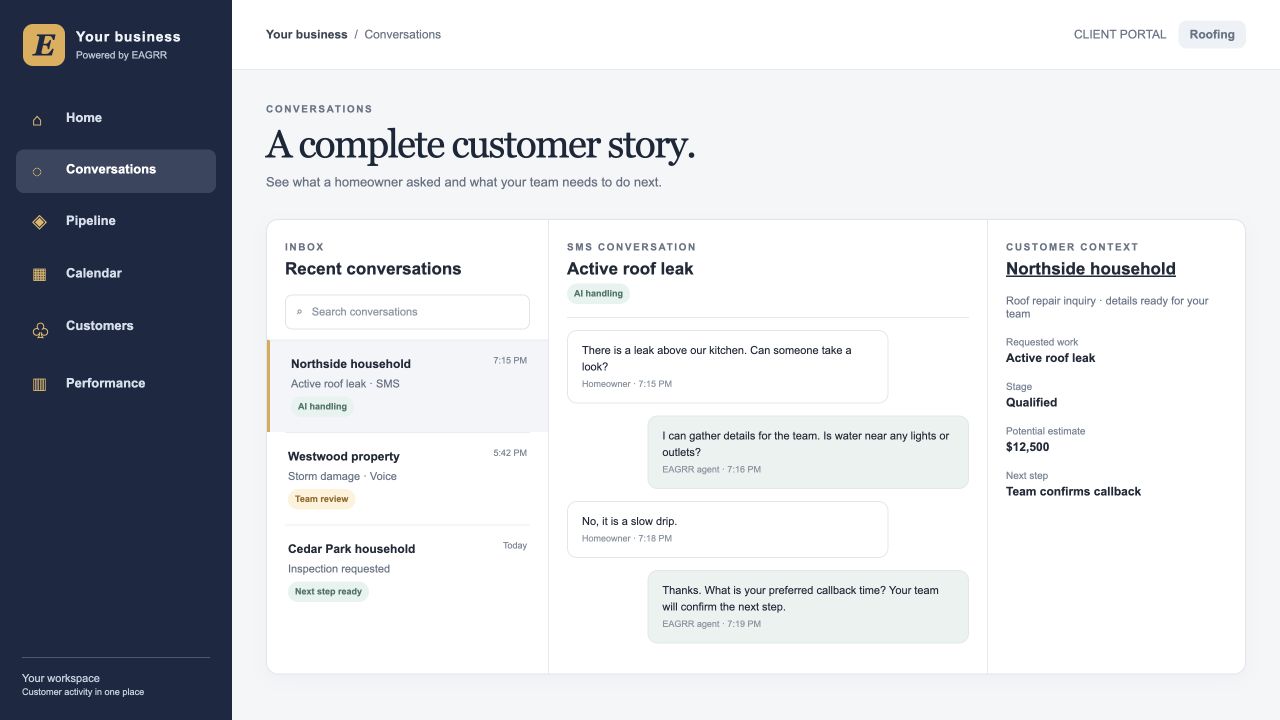Click the Calendar grid icon
The width and height of the screenshot is (1280, 720).
[39, 274]
